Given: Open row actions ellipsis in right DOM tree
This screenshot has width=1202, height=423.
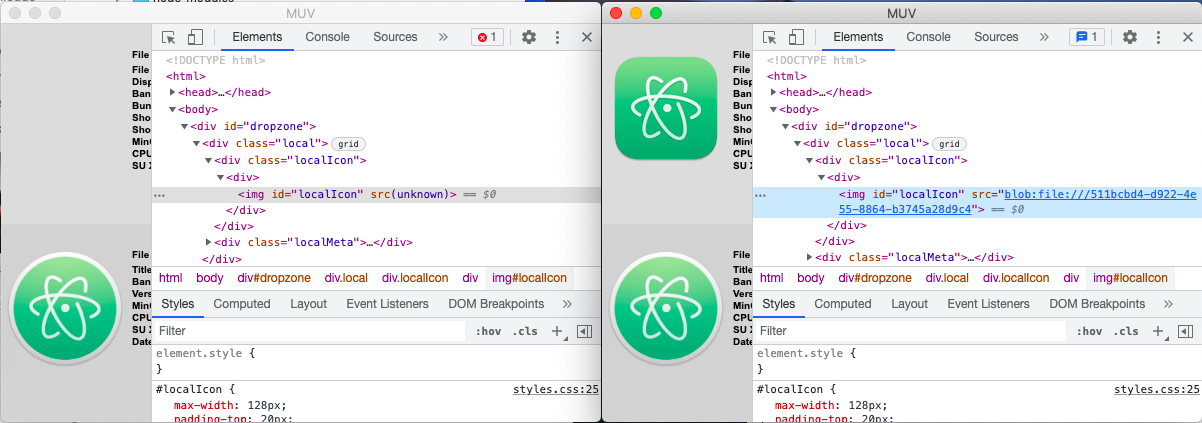Looking at the screenshot, I should [759, 194].
